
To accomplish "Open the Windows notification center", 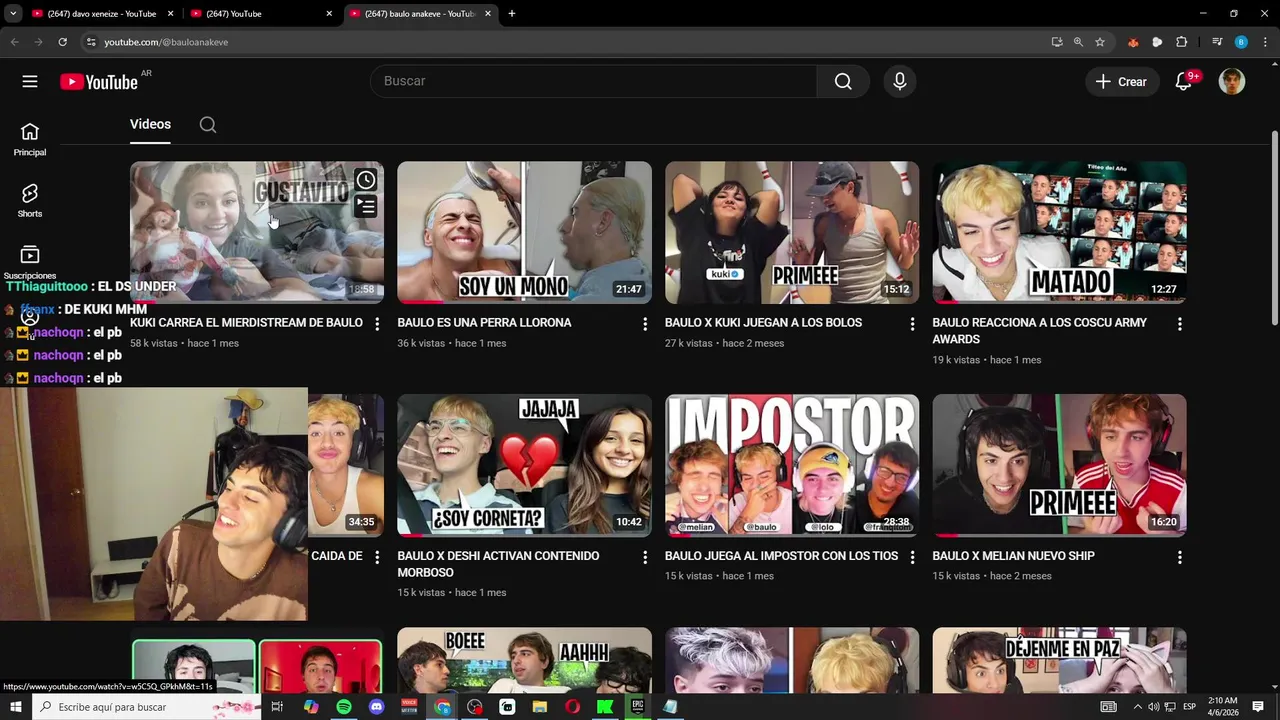I will 1258,707.
